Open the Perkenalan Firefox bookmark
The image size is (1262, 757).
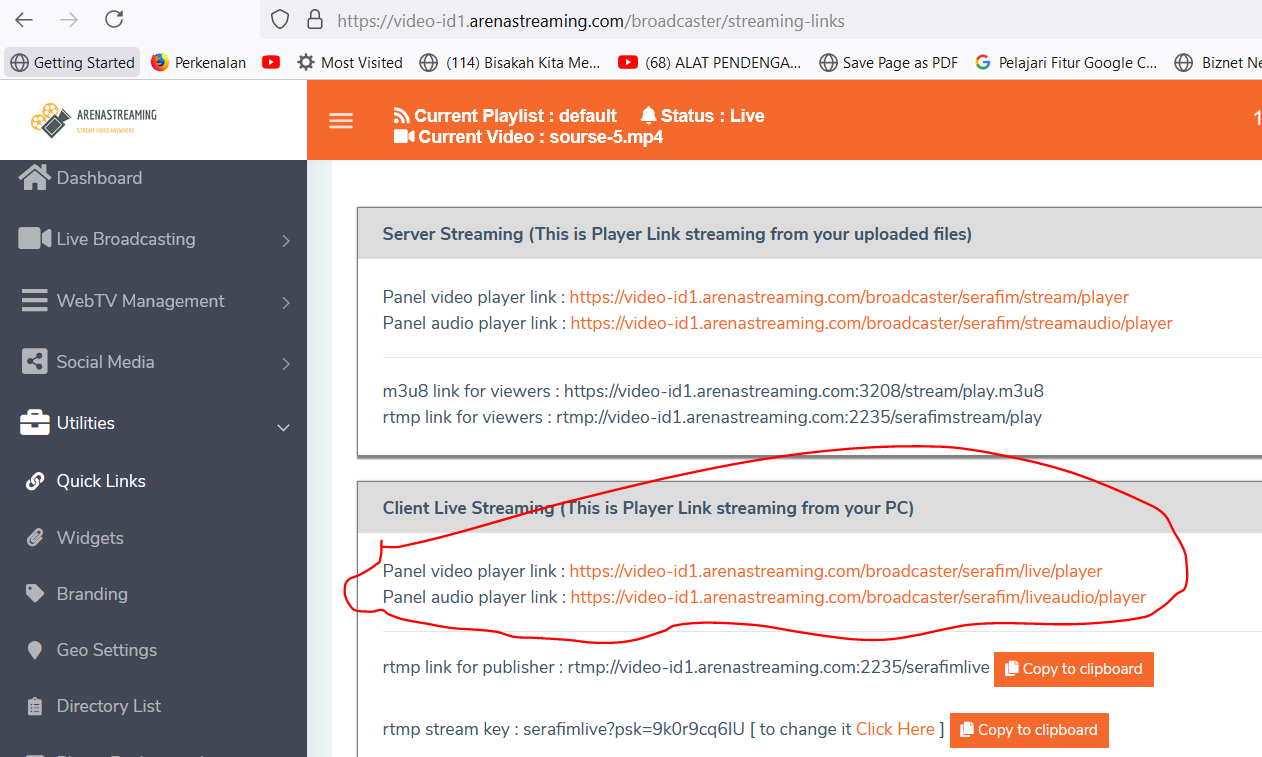tap(198, 62)
